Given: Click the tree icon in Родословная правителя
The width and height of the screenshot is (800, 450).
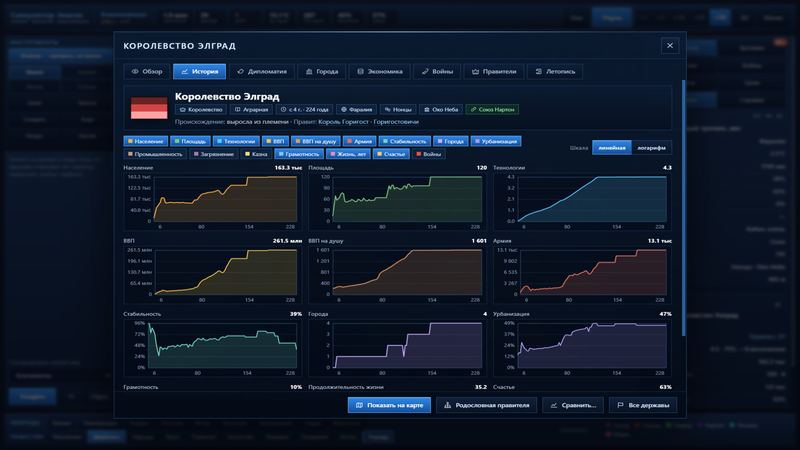Looking at the screenshot, I should click(447, 405).
